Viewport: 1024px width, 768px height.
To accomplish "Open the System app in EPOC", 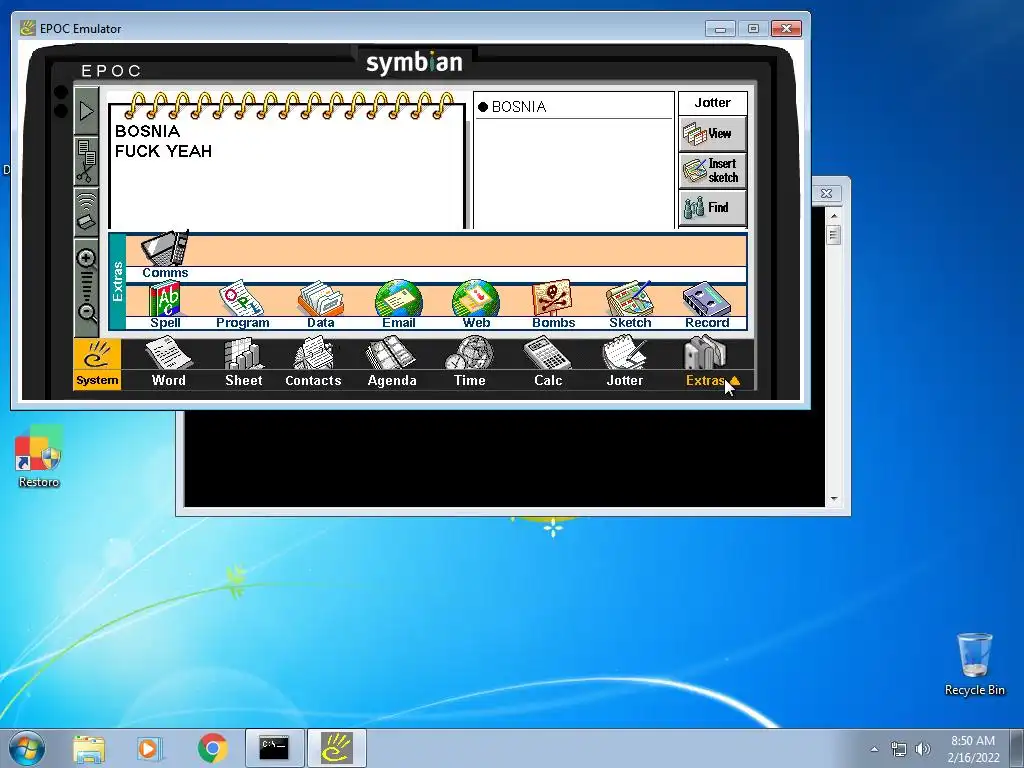I will click(x=97, y=364).
